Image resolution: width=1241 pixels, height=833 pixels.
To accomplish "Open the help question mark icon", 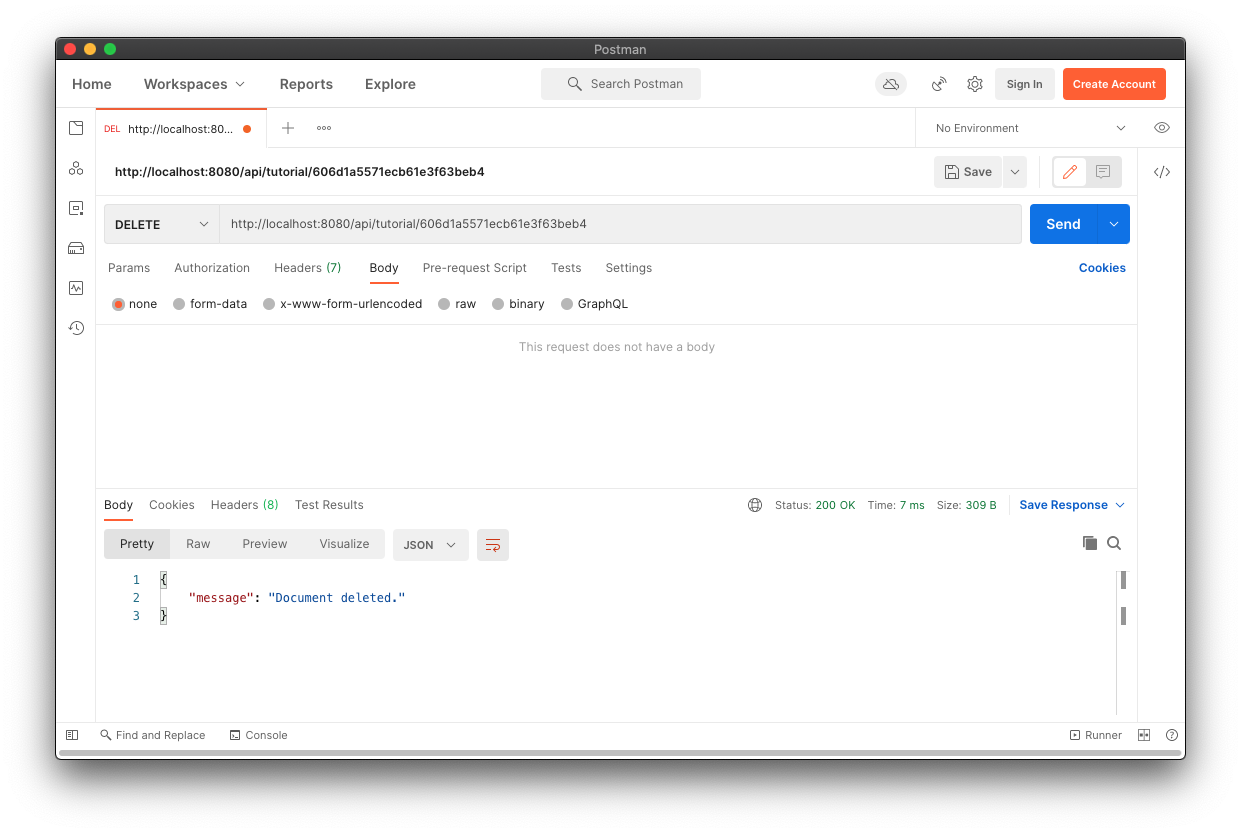I will click(x=1172, y=735).
